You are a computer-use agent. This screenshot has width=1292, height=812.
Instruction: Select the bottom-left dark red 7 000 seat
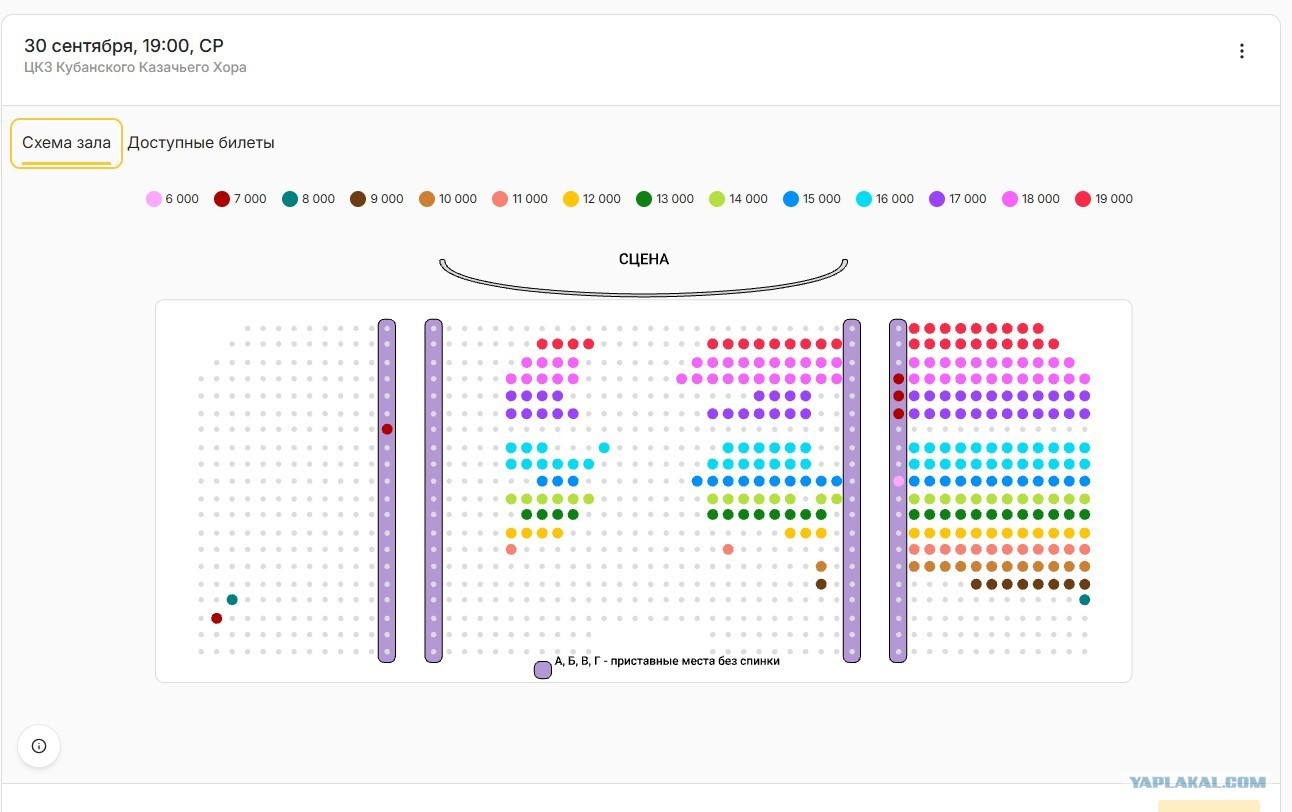click(216, 618)
